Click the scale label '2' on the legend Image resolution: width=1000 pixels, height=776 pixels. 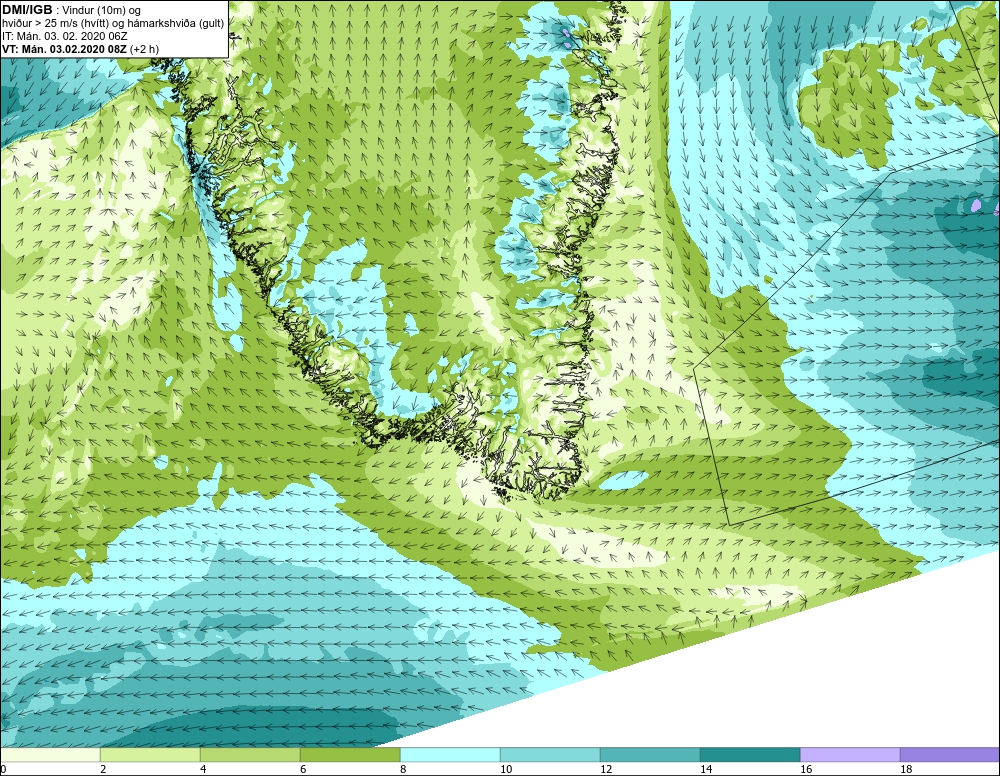103,769
